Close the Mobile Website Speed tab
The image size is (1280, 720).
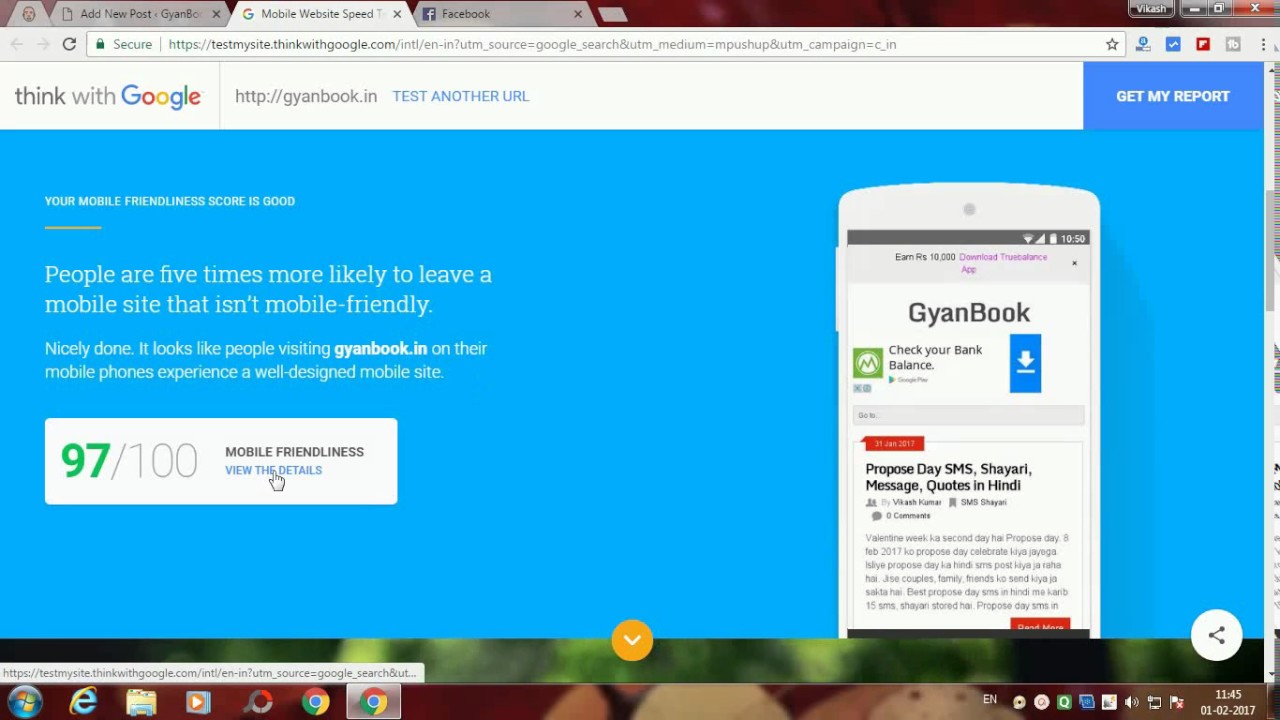click(x=397, y=14)
